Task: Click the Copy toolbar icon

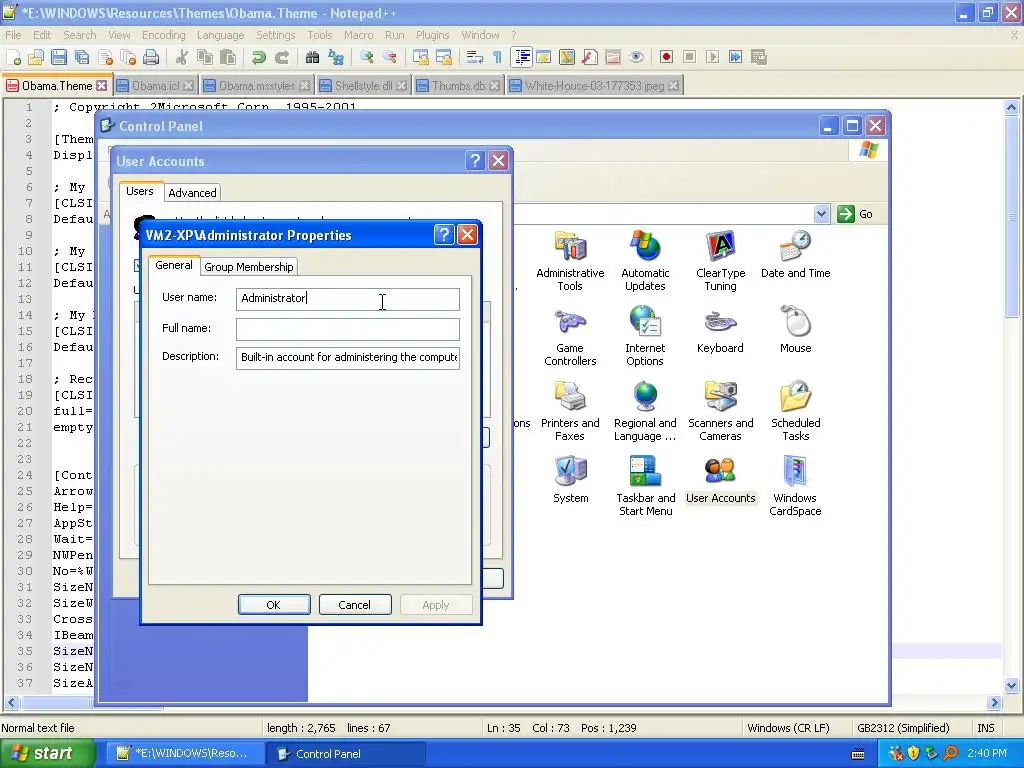Action: click(x=205, y=57)
